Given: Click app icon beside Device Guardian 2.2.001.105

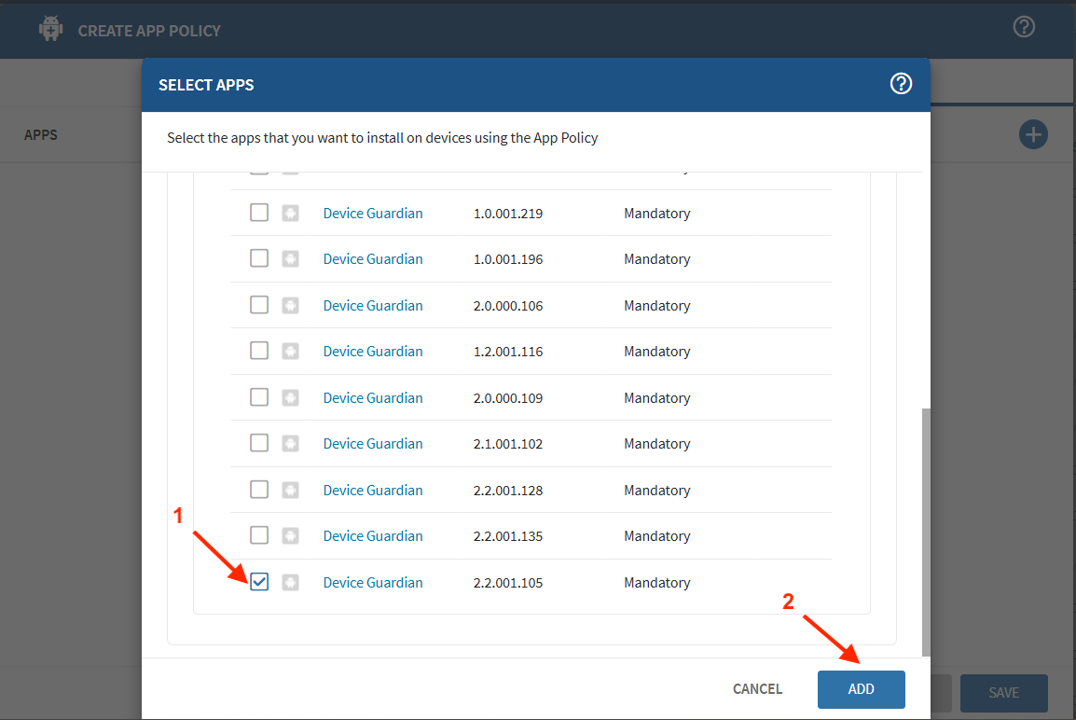Looking at the screenshot, I should tap(290, 582).
